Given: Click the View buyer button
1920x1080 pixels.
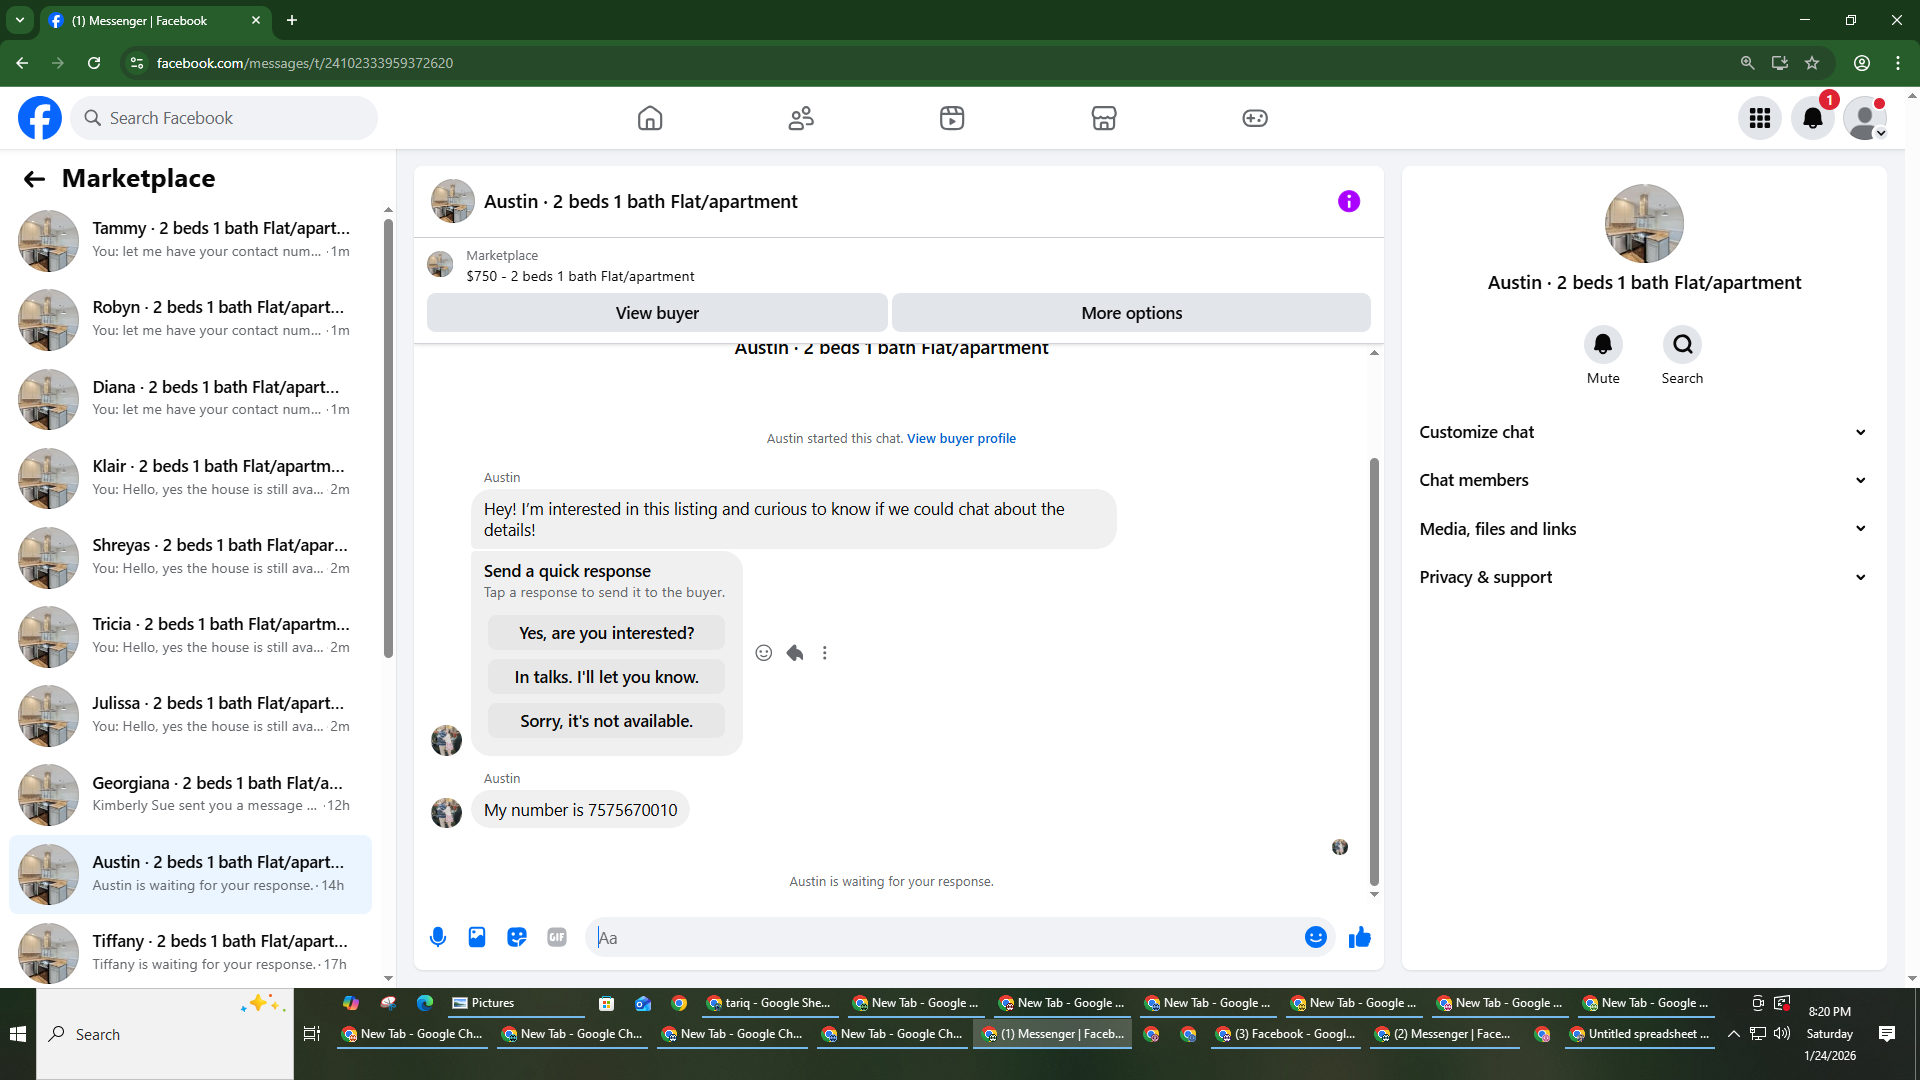Looking at the screenshot, I should [x=657, y=313].
